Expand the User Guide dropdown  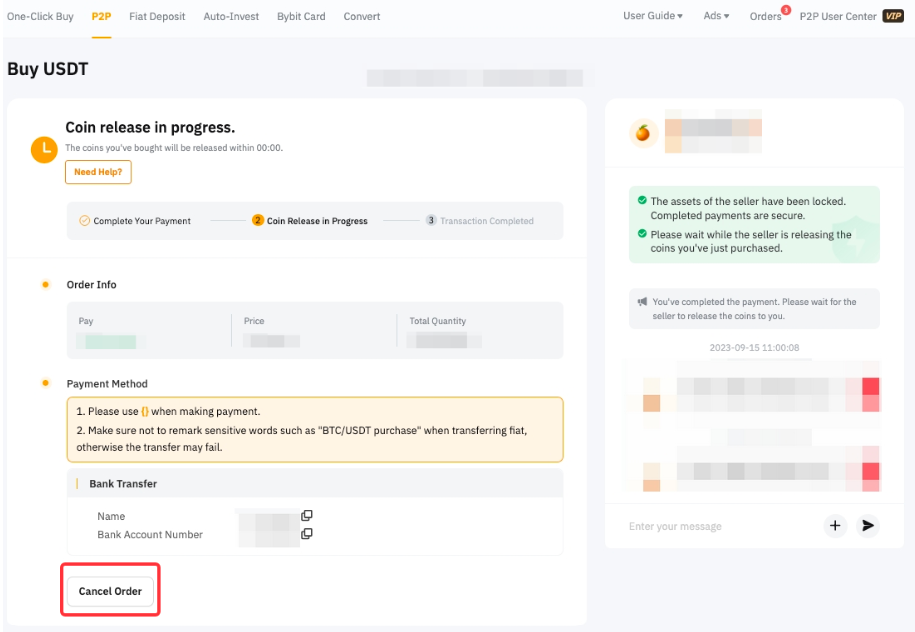[x=652, y=16]
